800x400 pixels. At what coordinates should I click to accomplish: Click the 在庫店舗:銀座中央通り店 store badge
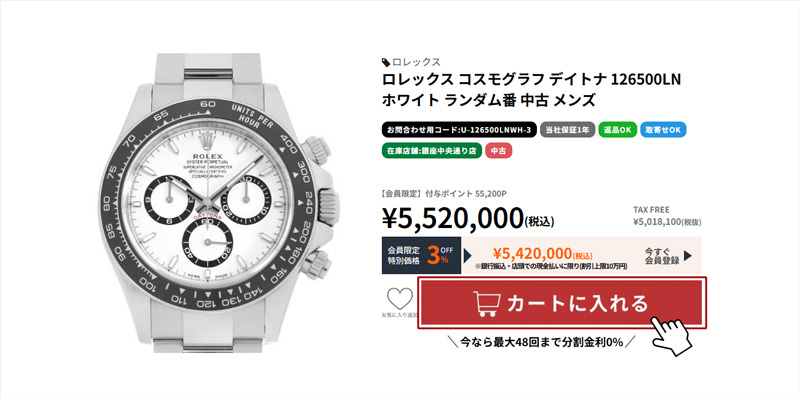click(431, 151)
